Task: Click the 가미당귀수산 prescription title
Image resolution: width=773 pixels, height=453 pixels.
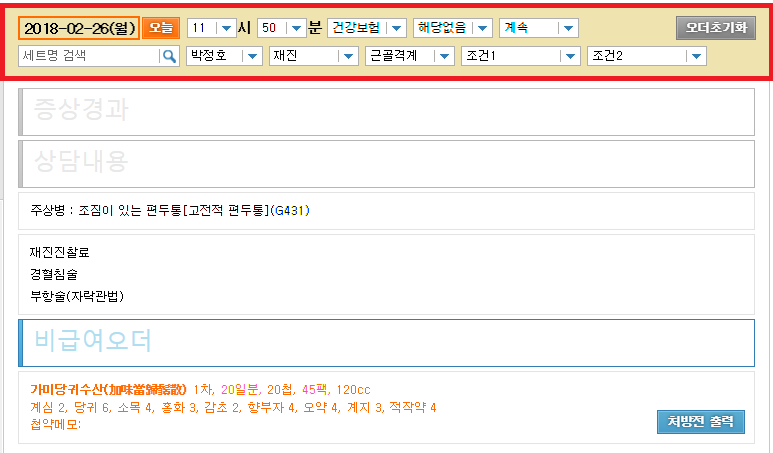Action: [x=108, y=390]
